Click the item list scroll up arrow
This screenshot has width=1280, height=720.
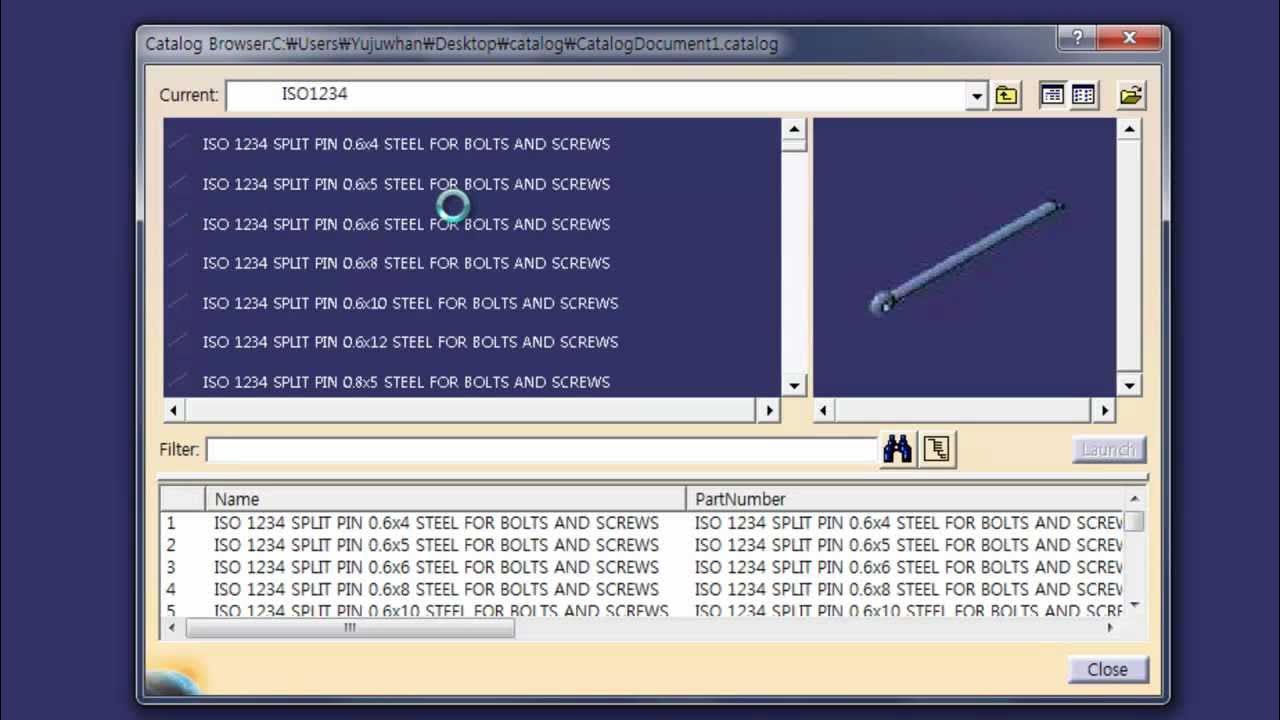794,129
